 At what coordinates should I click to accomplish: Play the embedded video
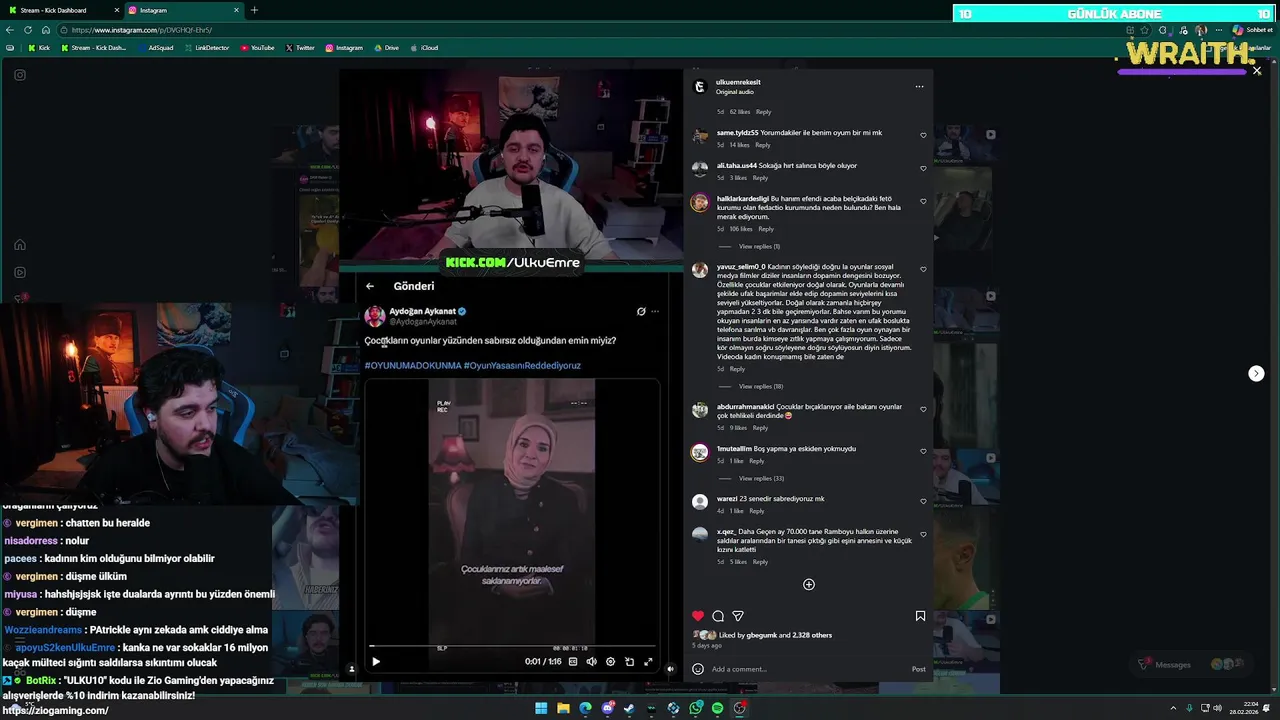[x=376, y=661]
